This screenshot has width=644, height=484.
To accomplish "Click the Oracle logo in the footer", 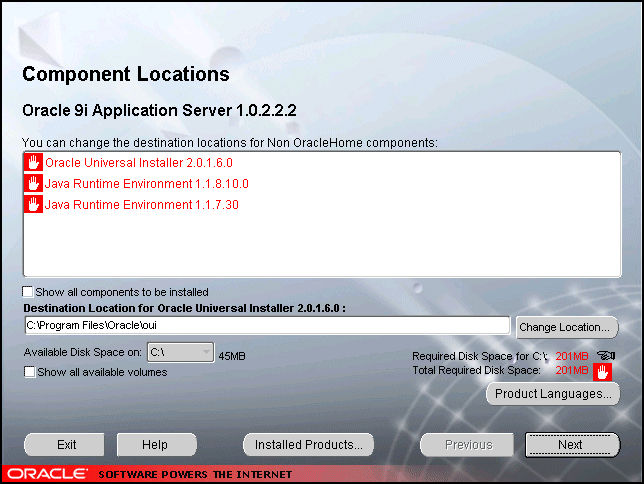I will click(47, 474).
